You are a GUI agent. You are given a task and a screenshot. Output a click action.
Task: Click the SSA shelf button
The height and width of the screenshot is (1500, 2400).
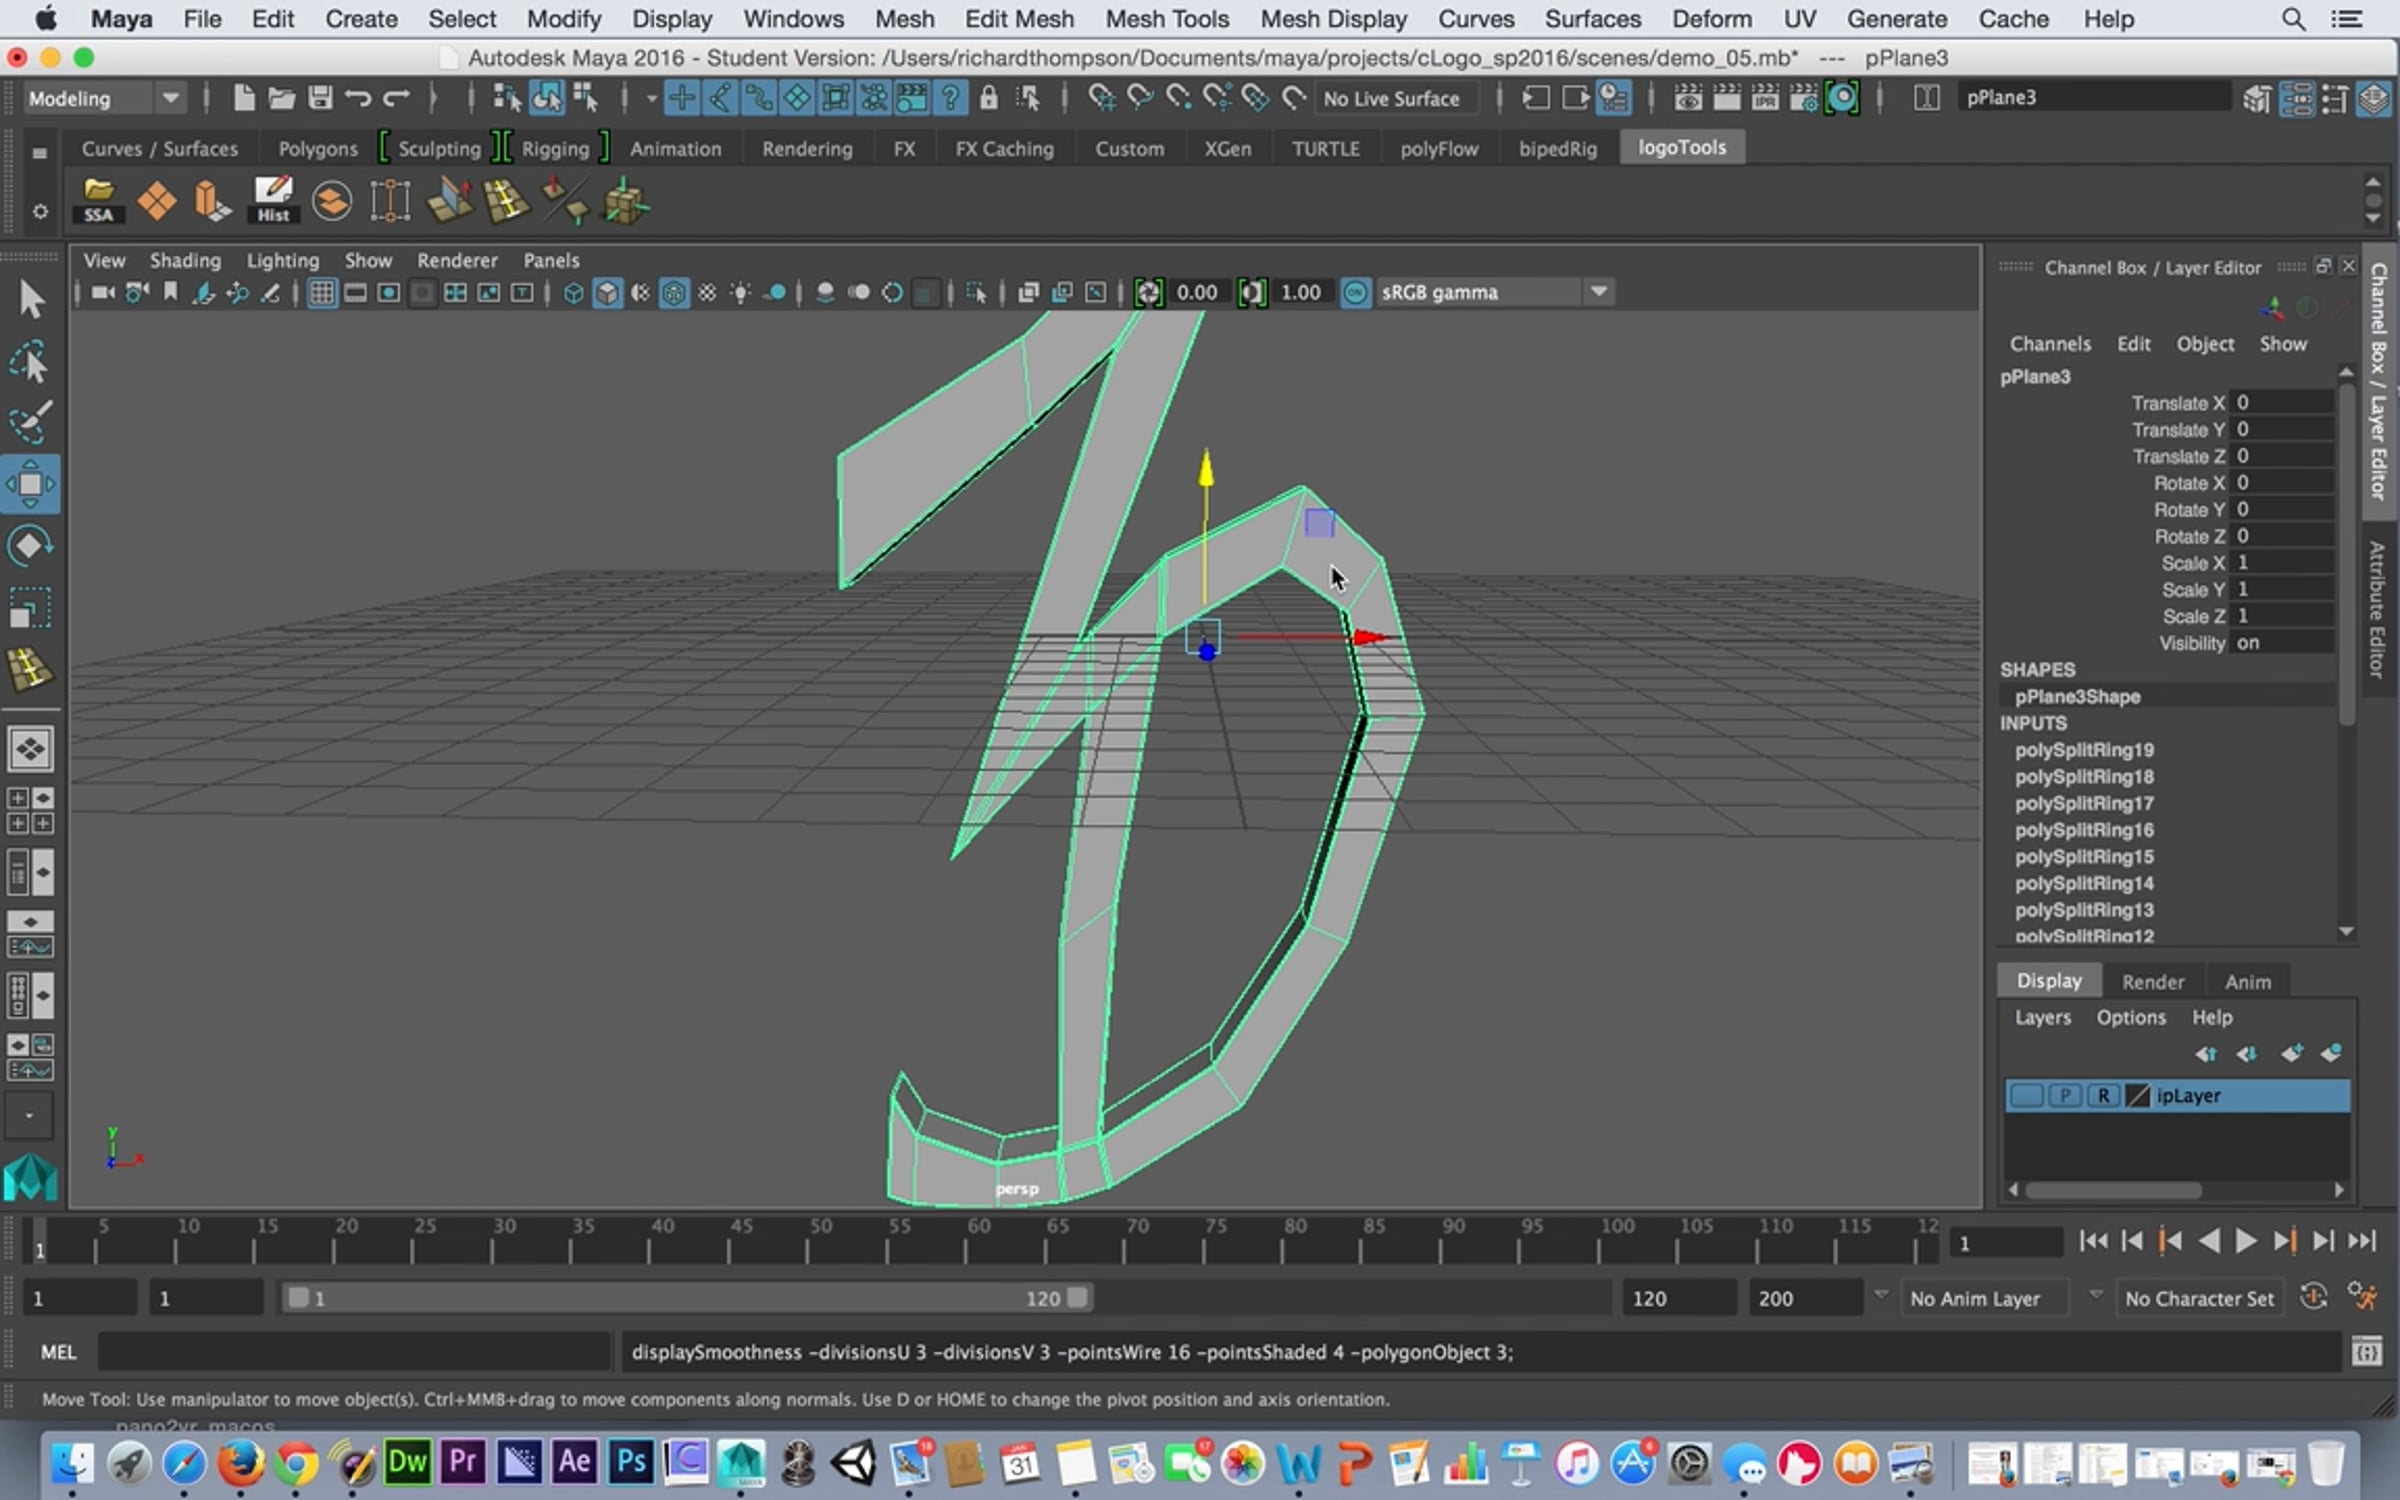(98, 200)
